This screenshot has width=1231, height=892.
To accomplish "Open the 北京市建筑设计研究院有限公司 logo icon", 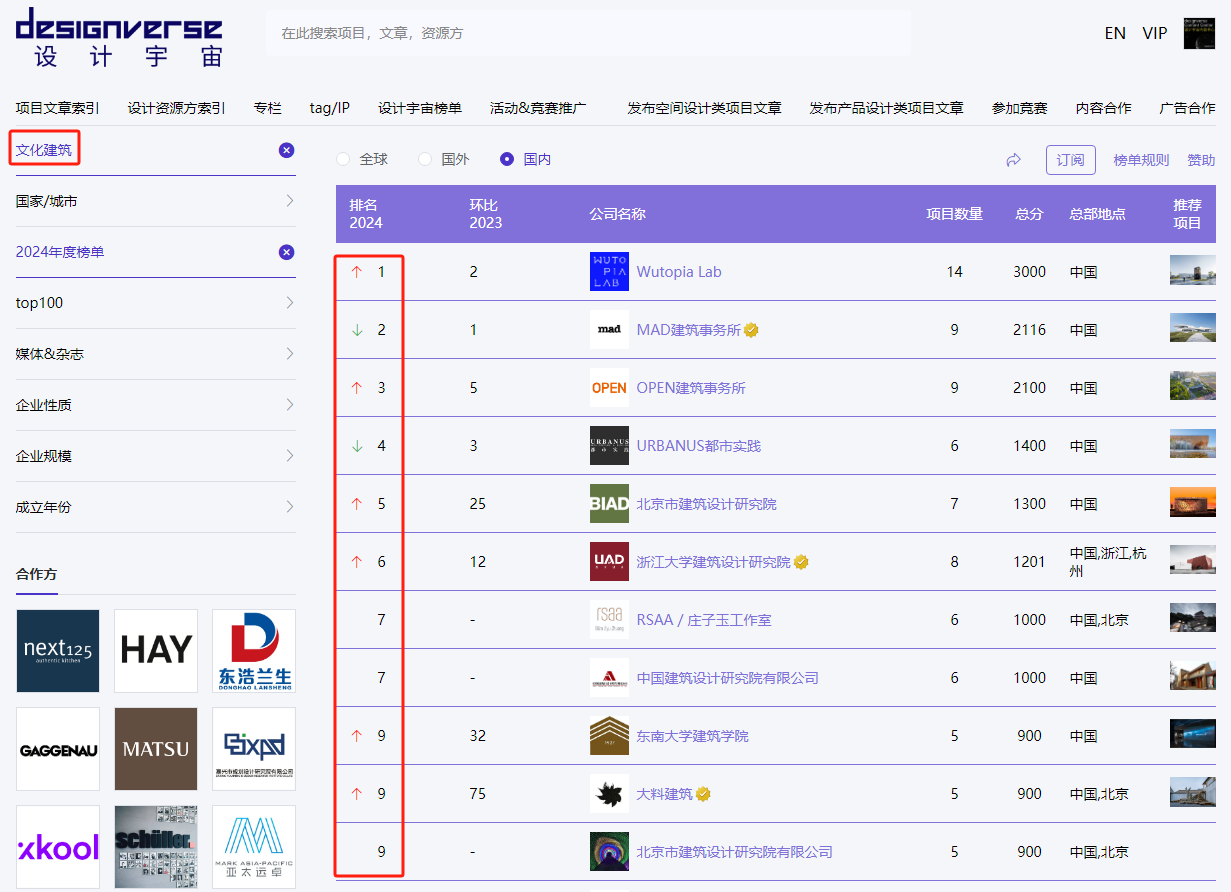I will 609,852.
